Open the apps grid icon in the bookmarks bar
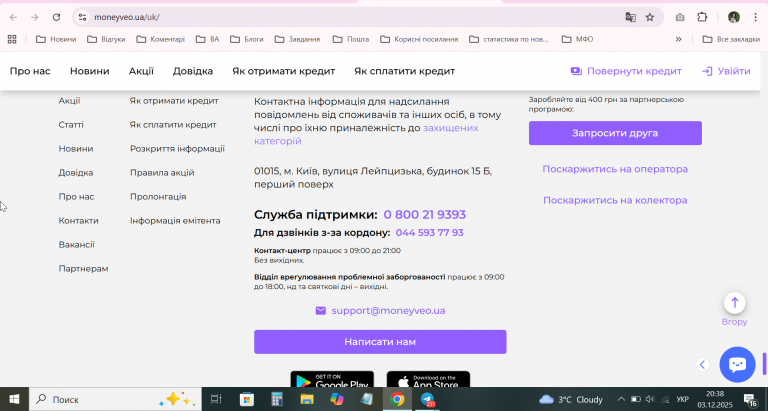This screenshot has height=411, width=768. (x=12, y=39)
